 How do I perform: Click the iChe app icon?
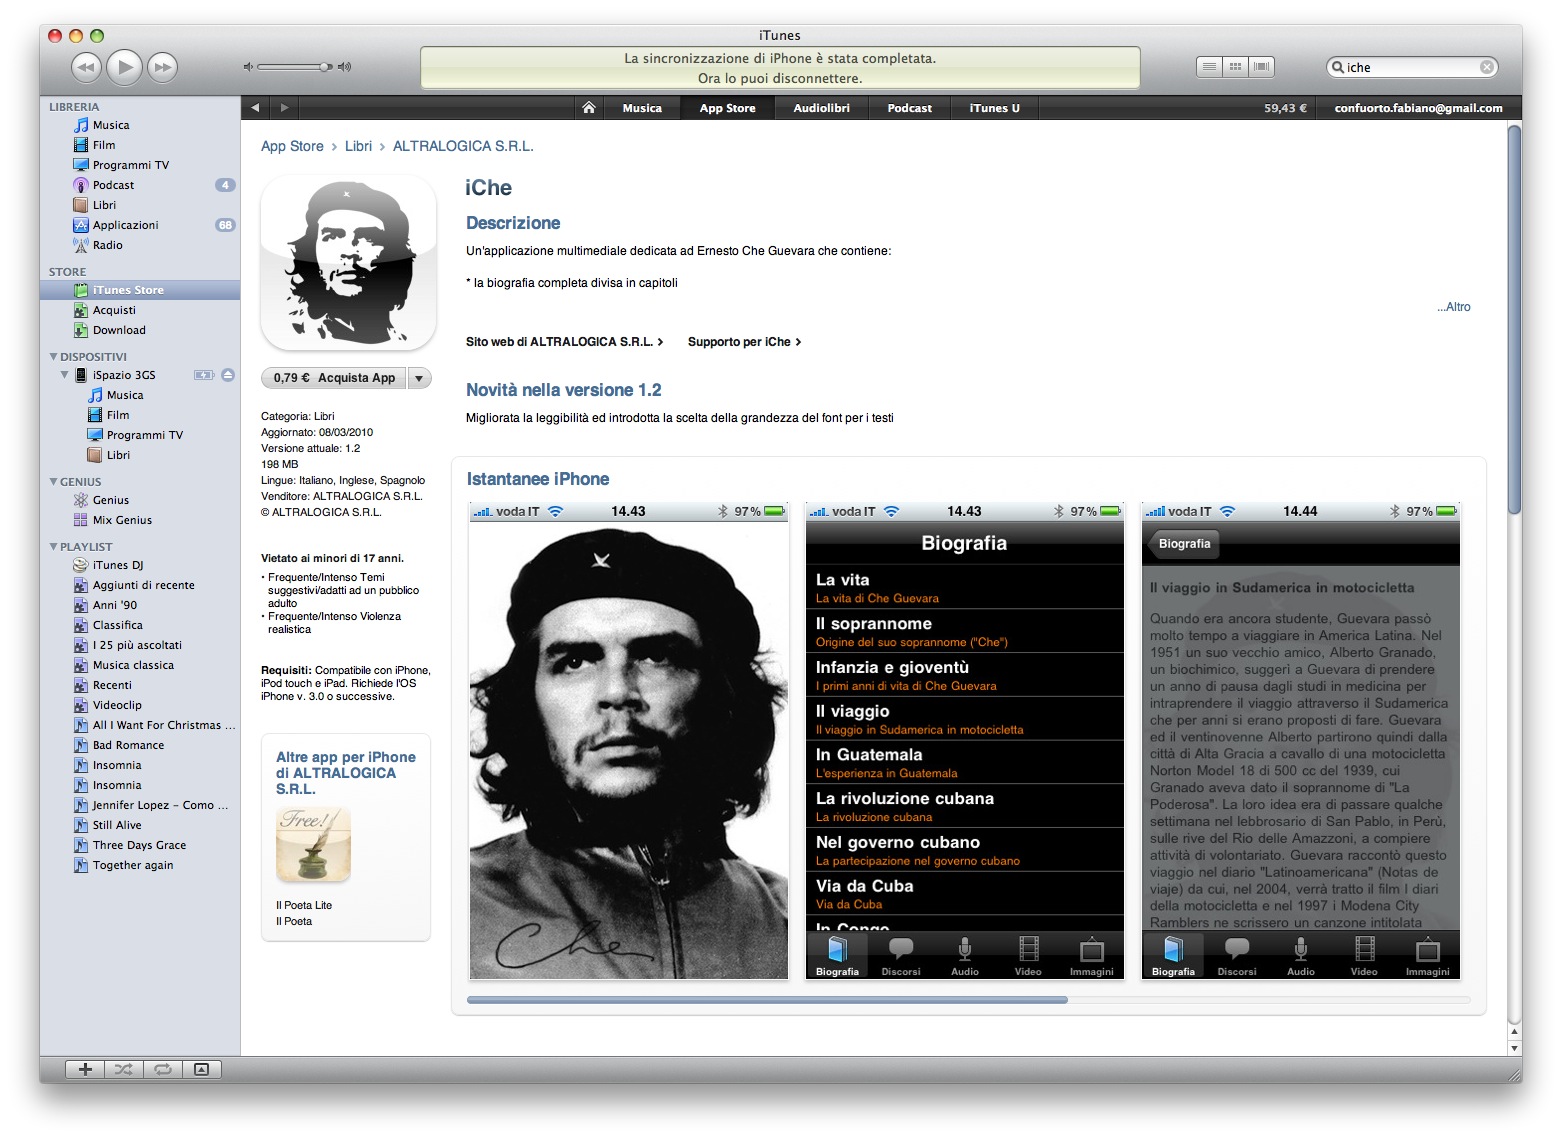pyautogui.click(x=348, y=262)
